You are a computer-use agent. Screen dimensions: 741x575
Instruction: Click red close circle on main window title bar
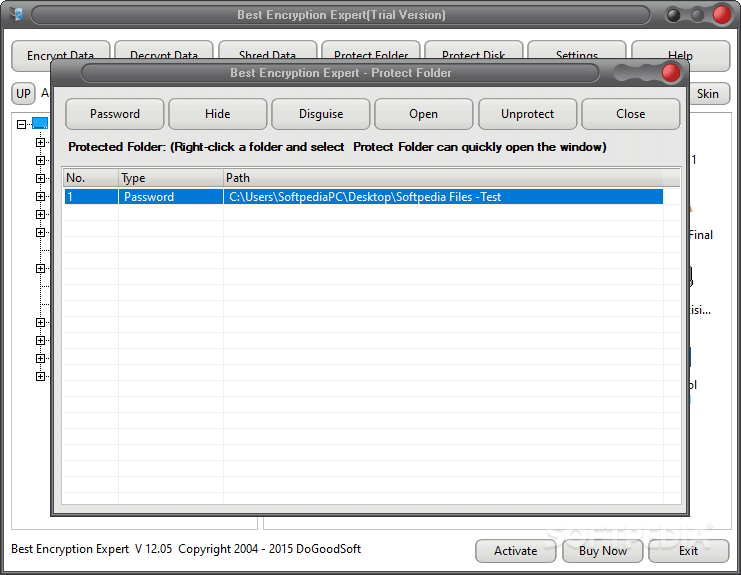click(x=722, y=15)
